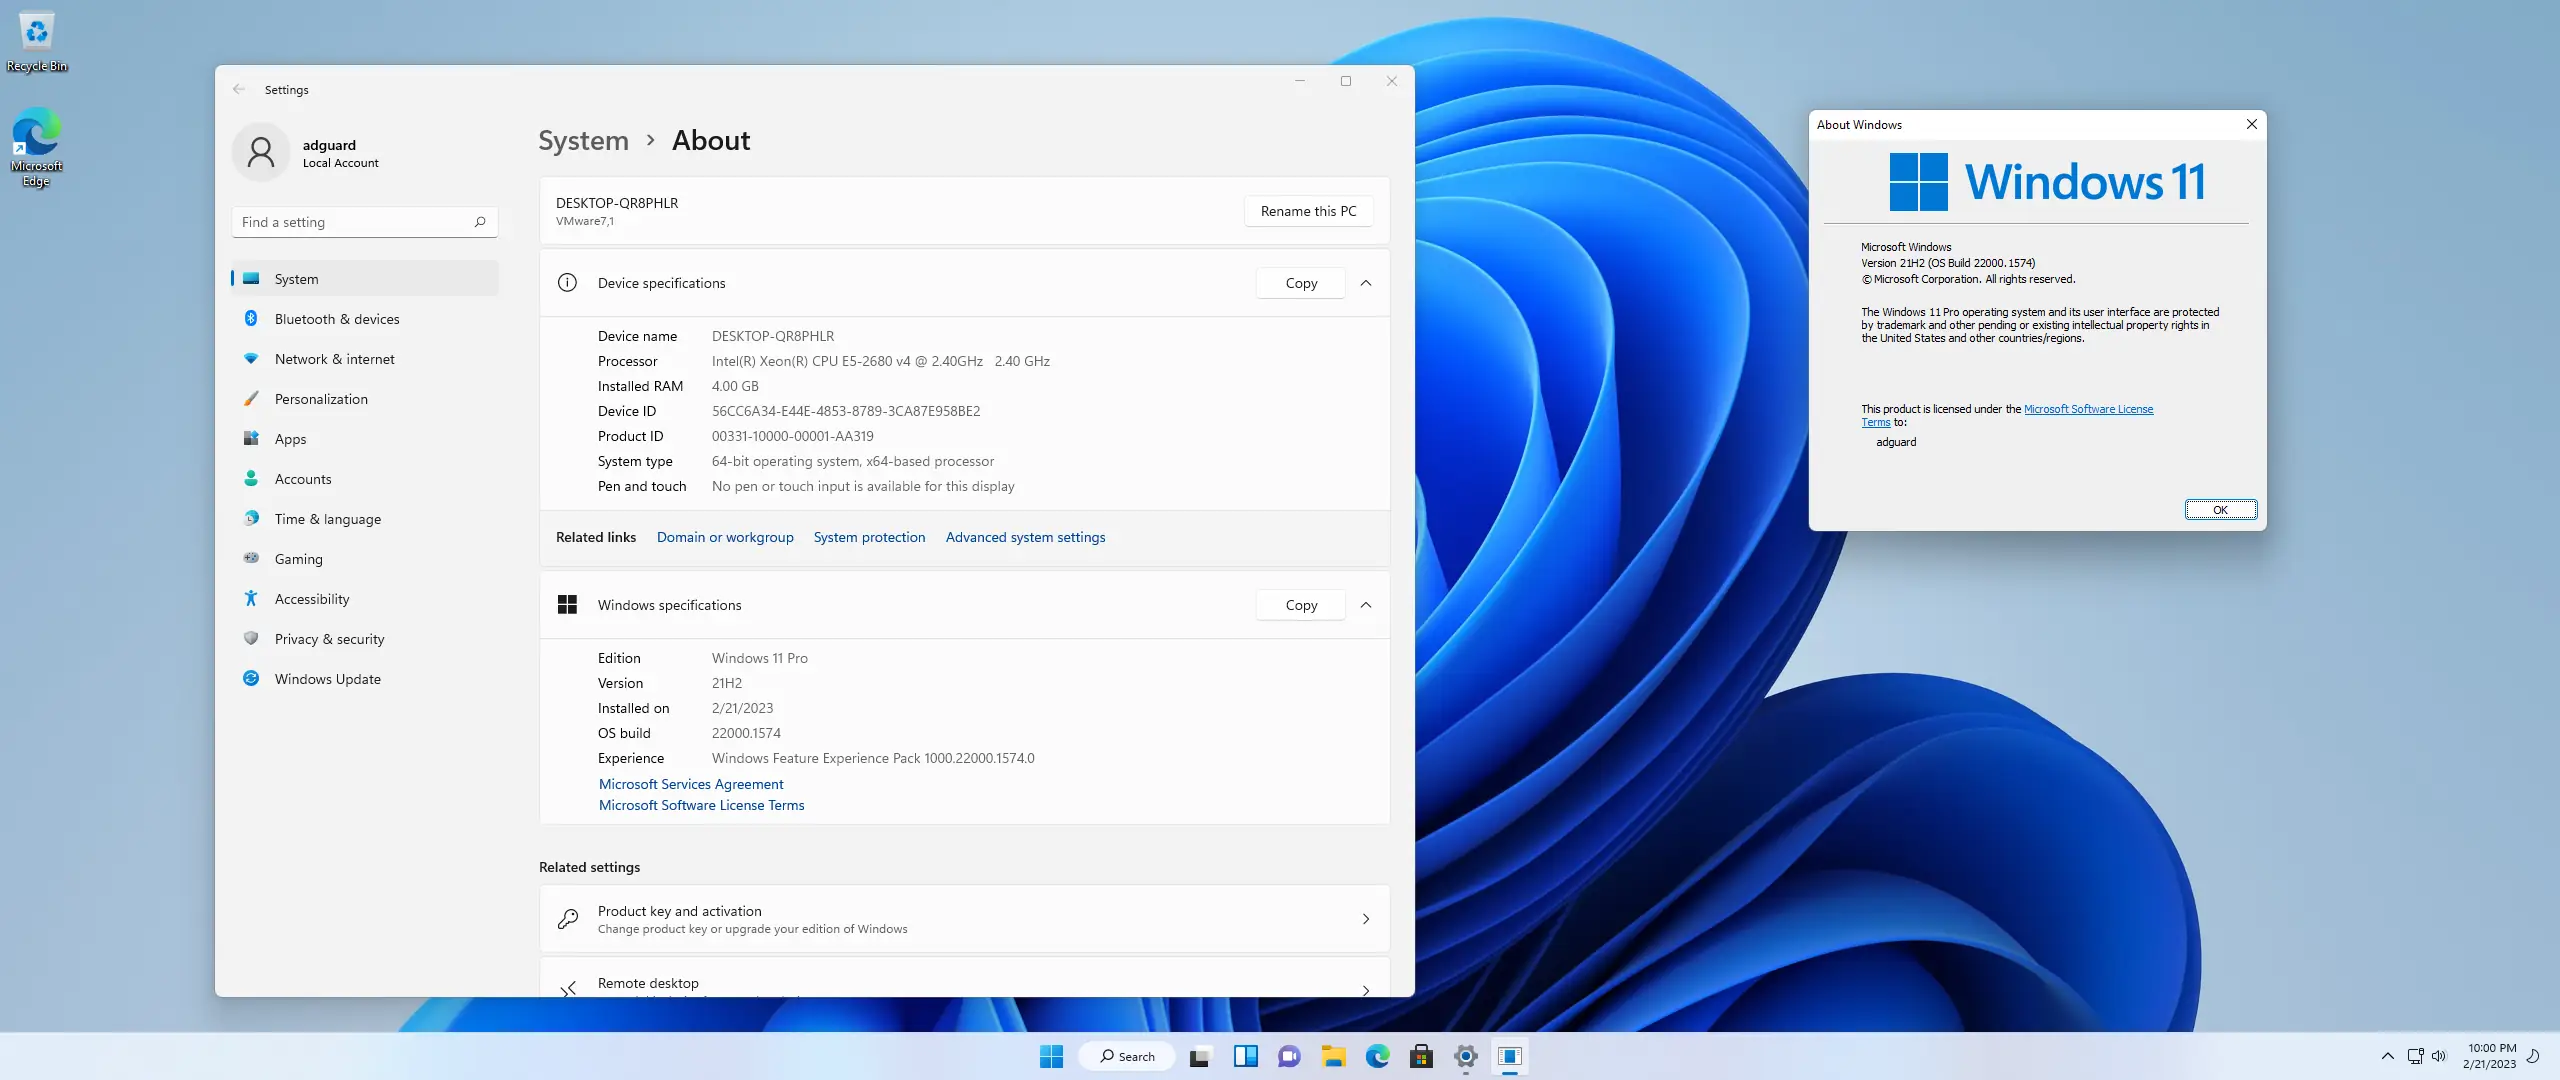
Task: Open Network & internet settings
Action: 365,359
